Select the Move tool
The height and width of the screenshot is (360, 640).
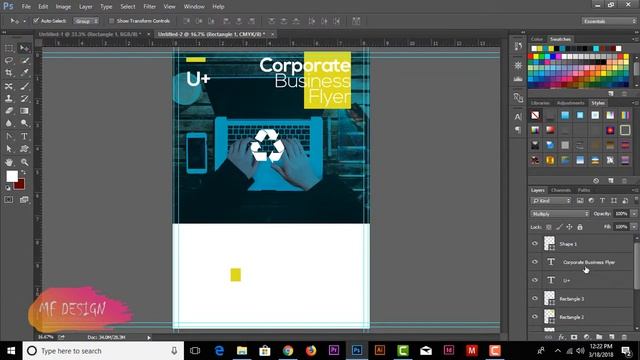pos(24,48)
